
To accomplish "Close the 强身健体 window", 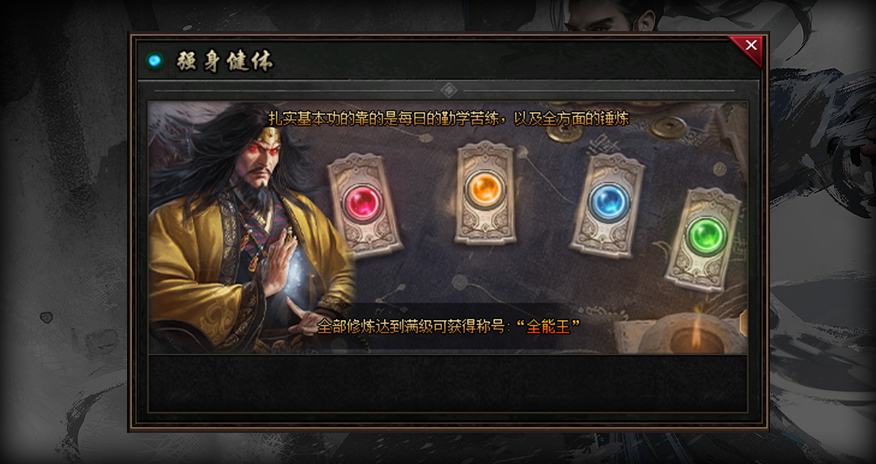I will tap(750, 46).
